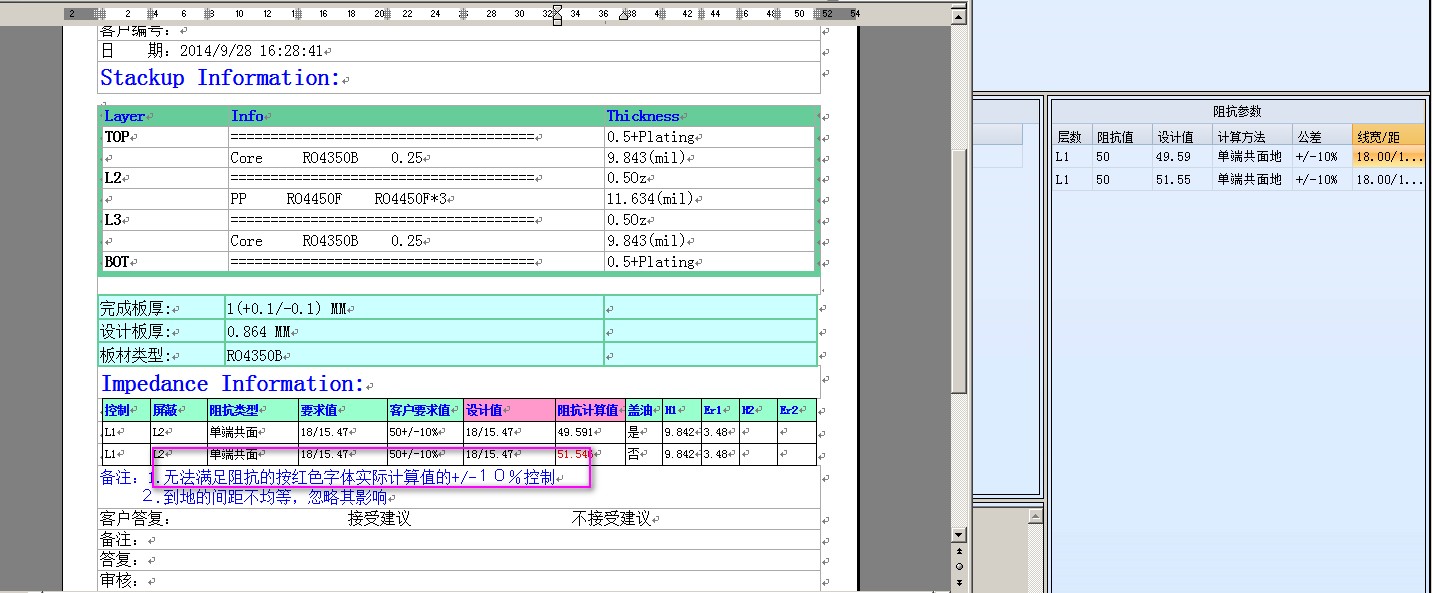Click the 审核 line at the document bottom
The height and width of the screenshot is (593, 1433).
pos(460,580)
